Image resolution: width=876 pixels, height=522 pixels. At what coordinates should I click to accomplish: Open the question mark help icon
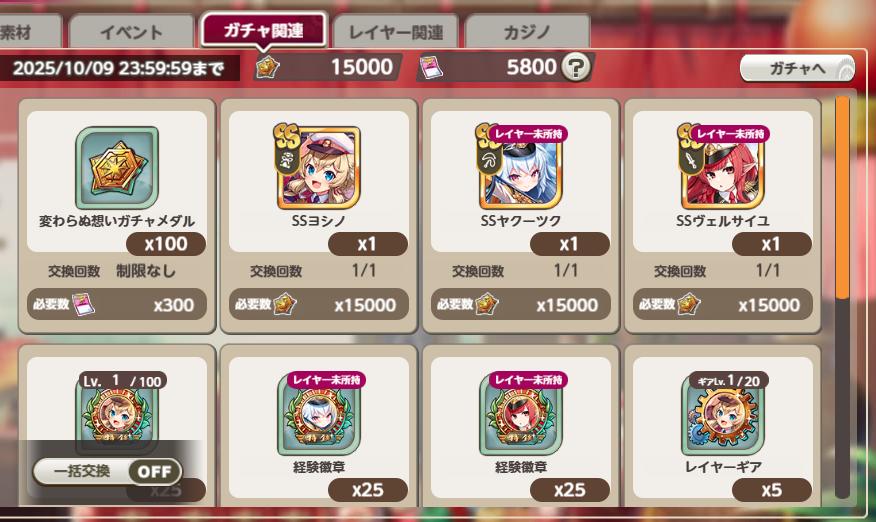[575, 67]
